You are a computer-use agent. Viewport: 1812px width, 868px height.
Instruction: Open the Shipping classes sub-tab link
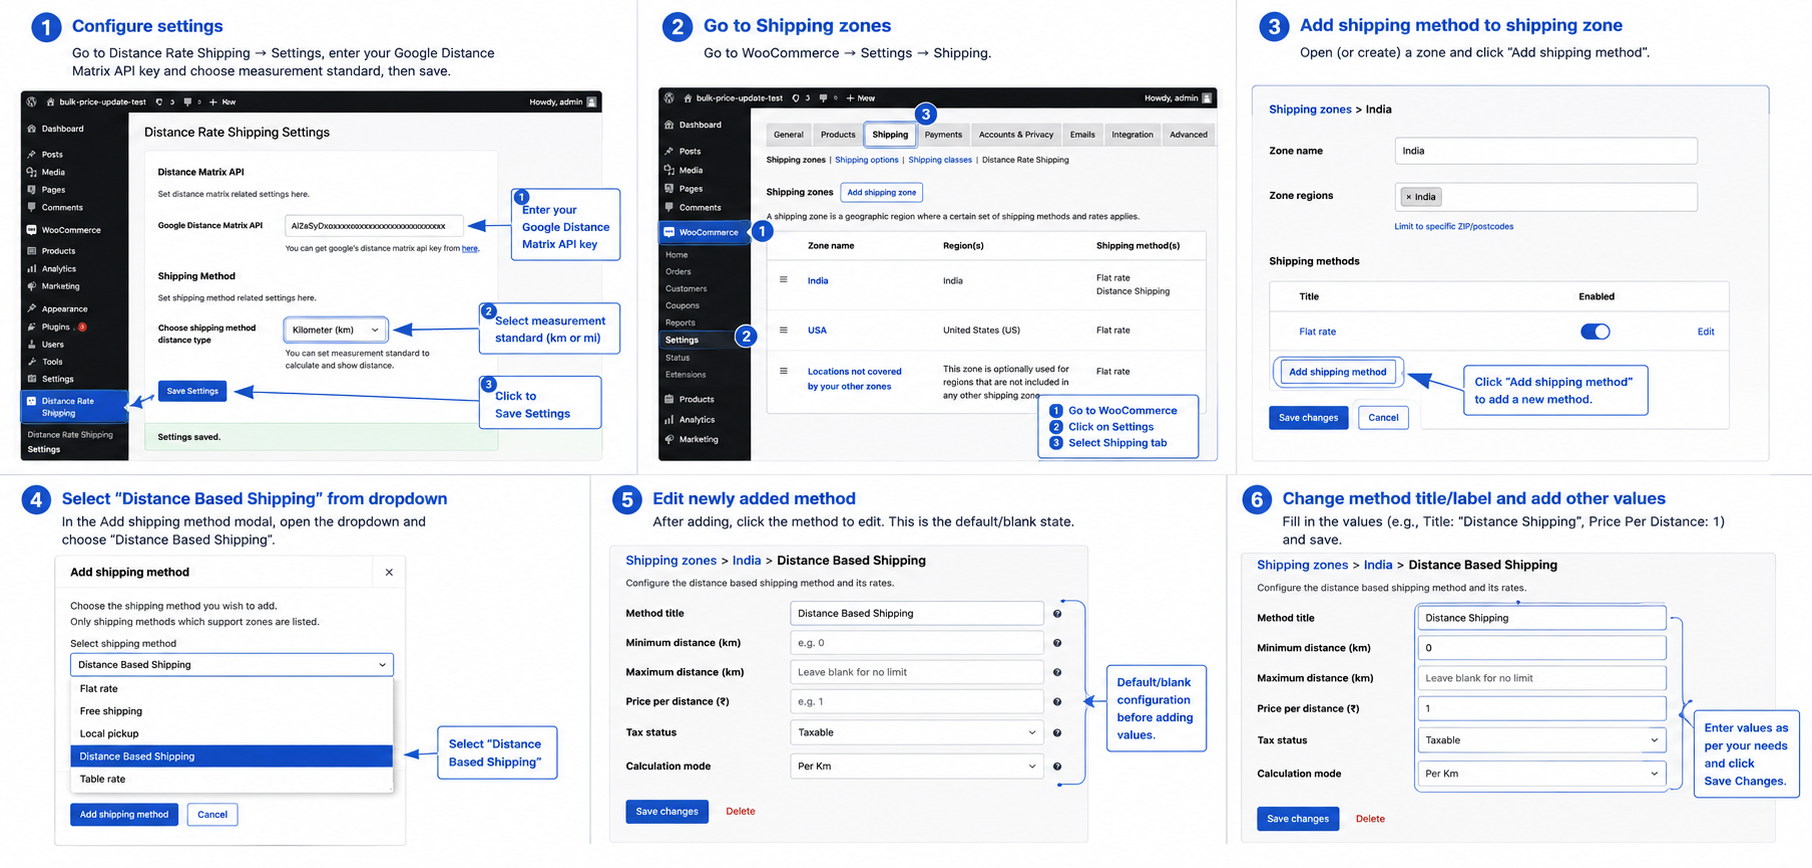click(x=940, y=160)
